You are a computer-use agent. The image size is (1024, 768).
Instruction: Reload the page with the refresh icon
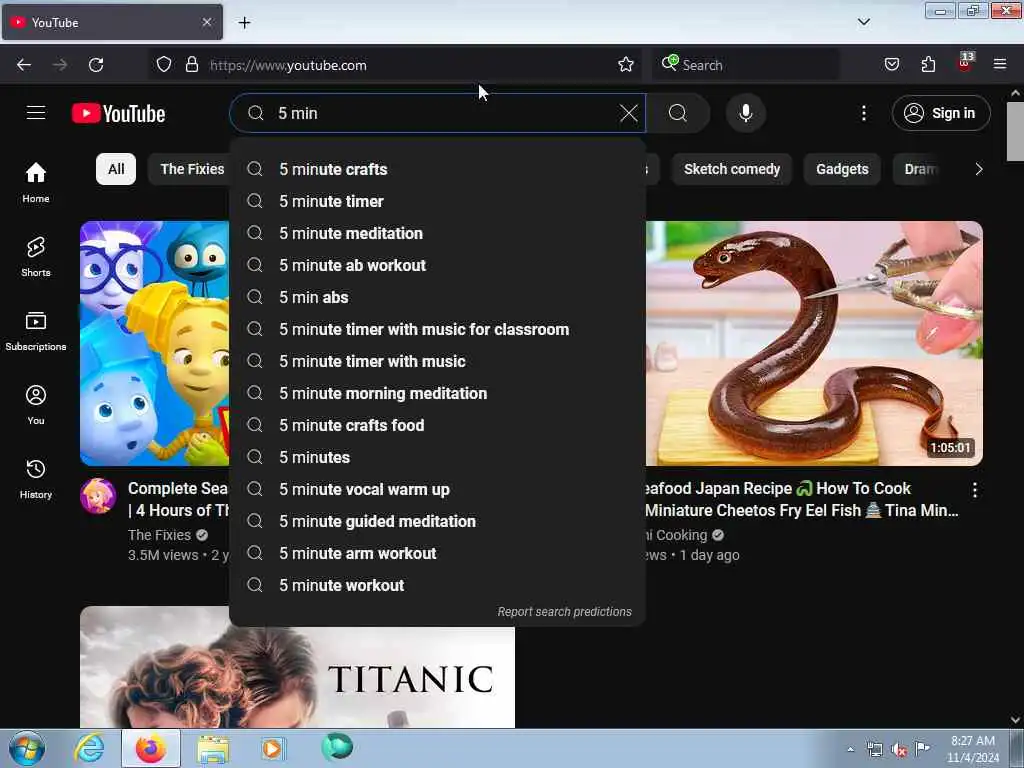pyautogui.click(x=96, y=65)
